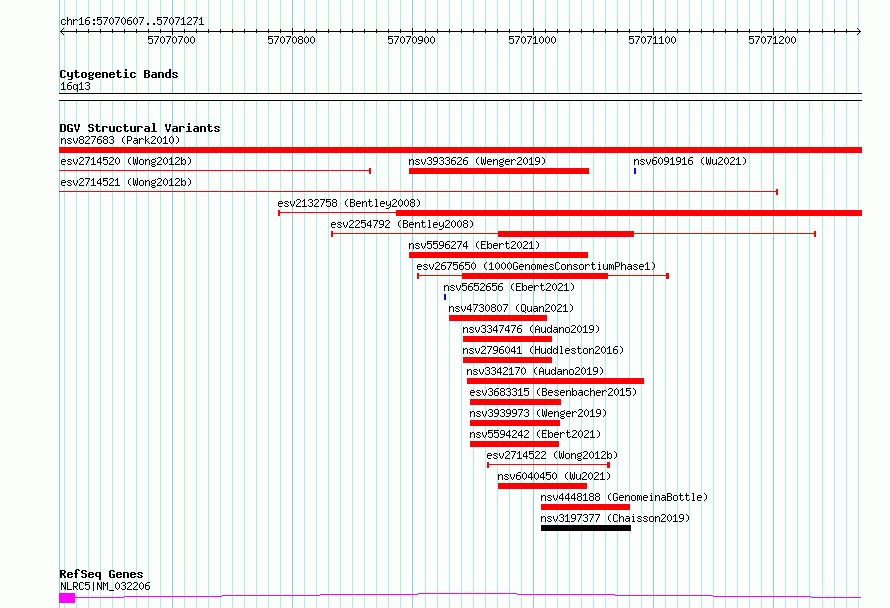Select the red nsv4448188 variant bar
Viewport: 890px width, 608px height.
click(x=585, y=507)
